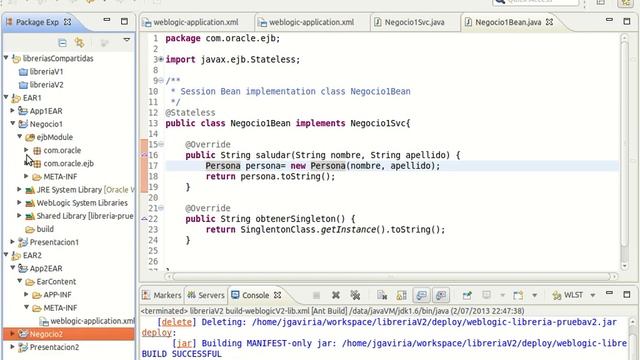Maximize the editor area
Viewport: 640px width, 360px height.
click(627, 21)
